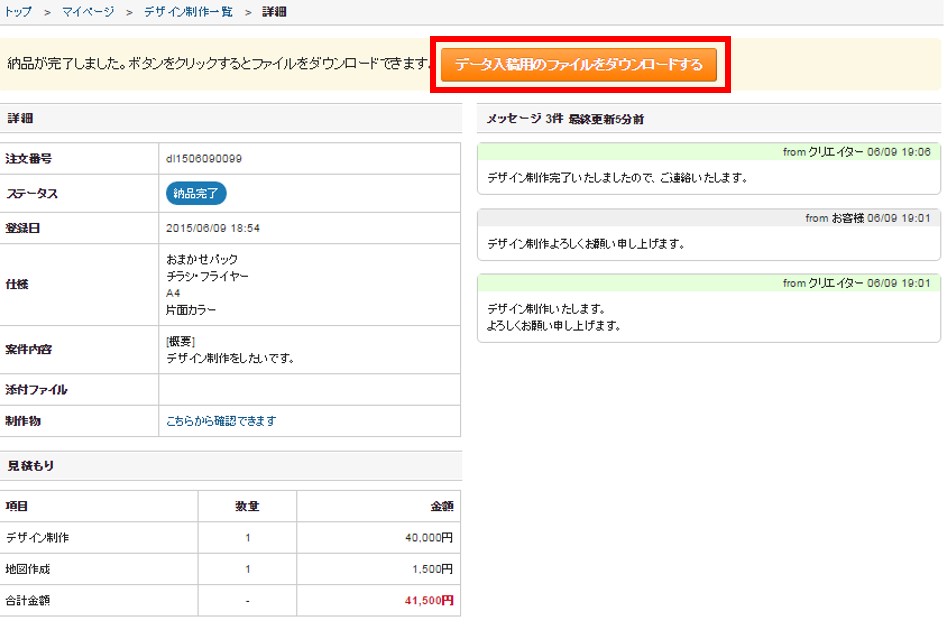The width and height of the screenshot is (945, 639).
Task: Click the 案件内容 text デザイン制作をしたいです
Action: click(x=229, y=358)
